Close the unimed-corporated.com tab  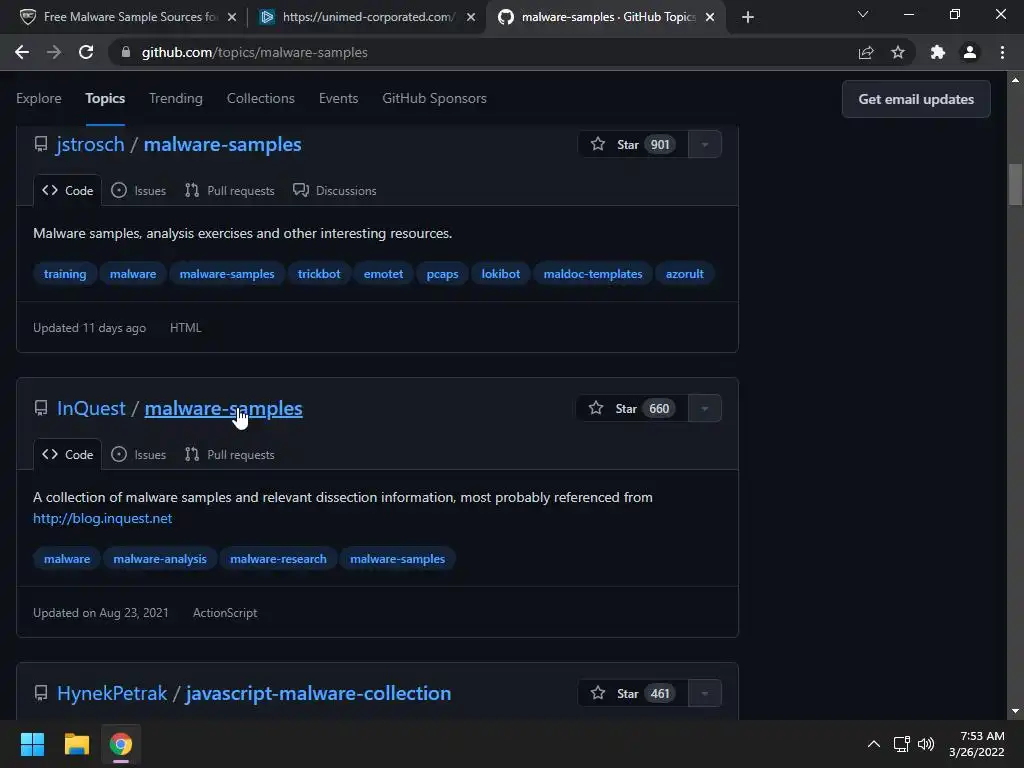(x=471, y=17)
